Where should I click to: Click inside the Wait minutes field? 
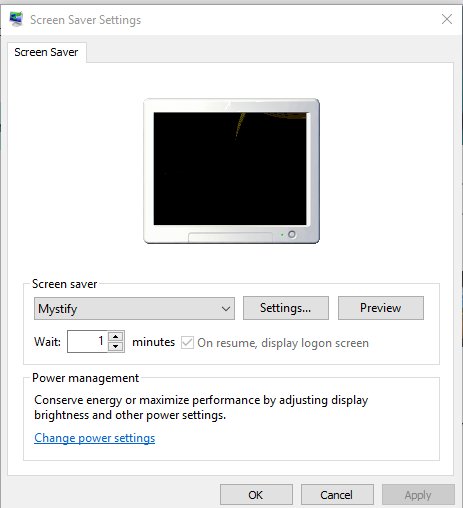coord(87,341)
